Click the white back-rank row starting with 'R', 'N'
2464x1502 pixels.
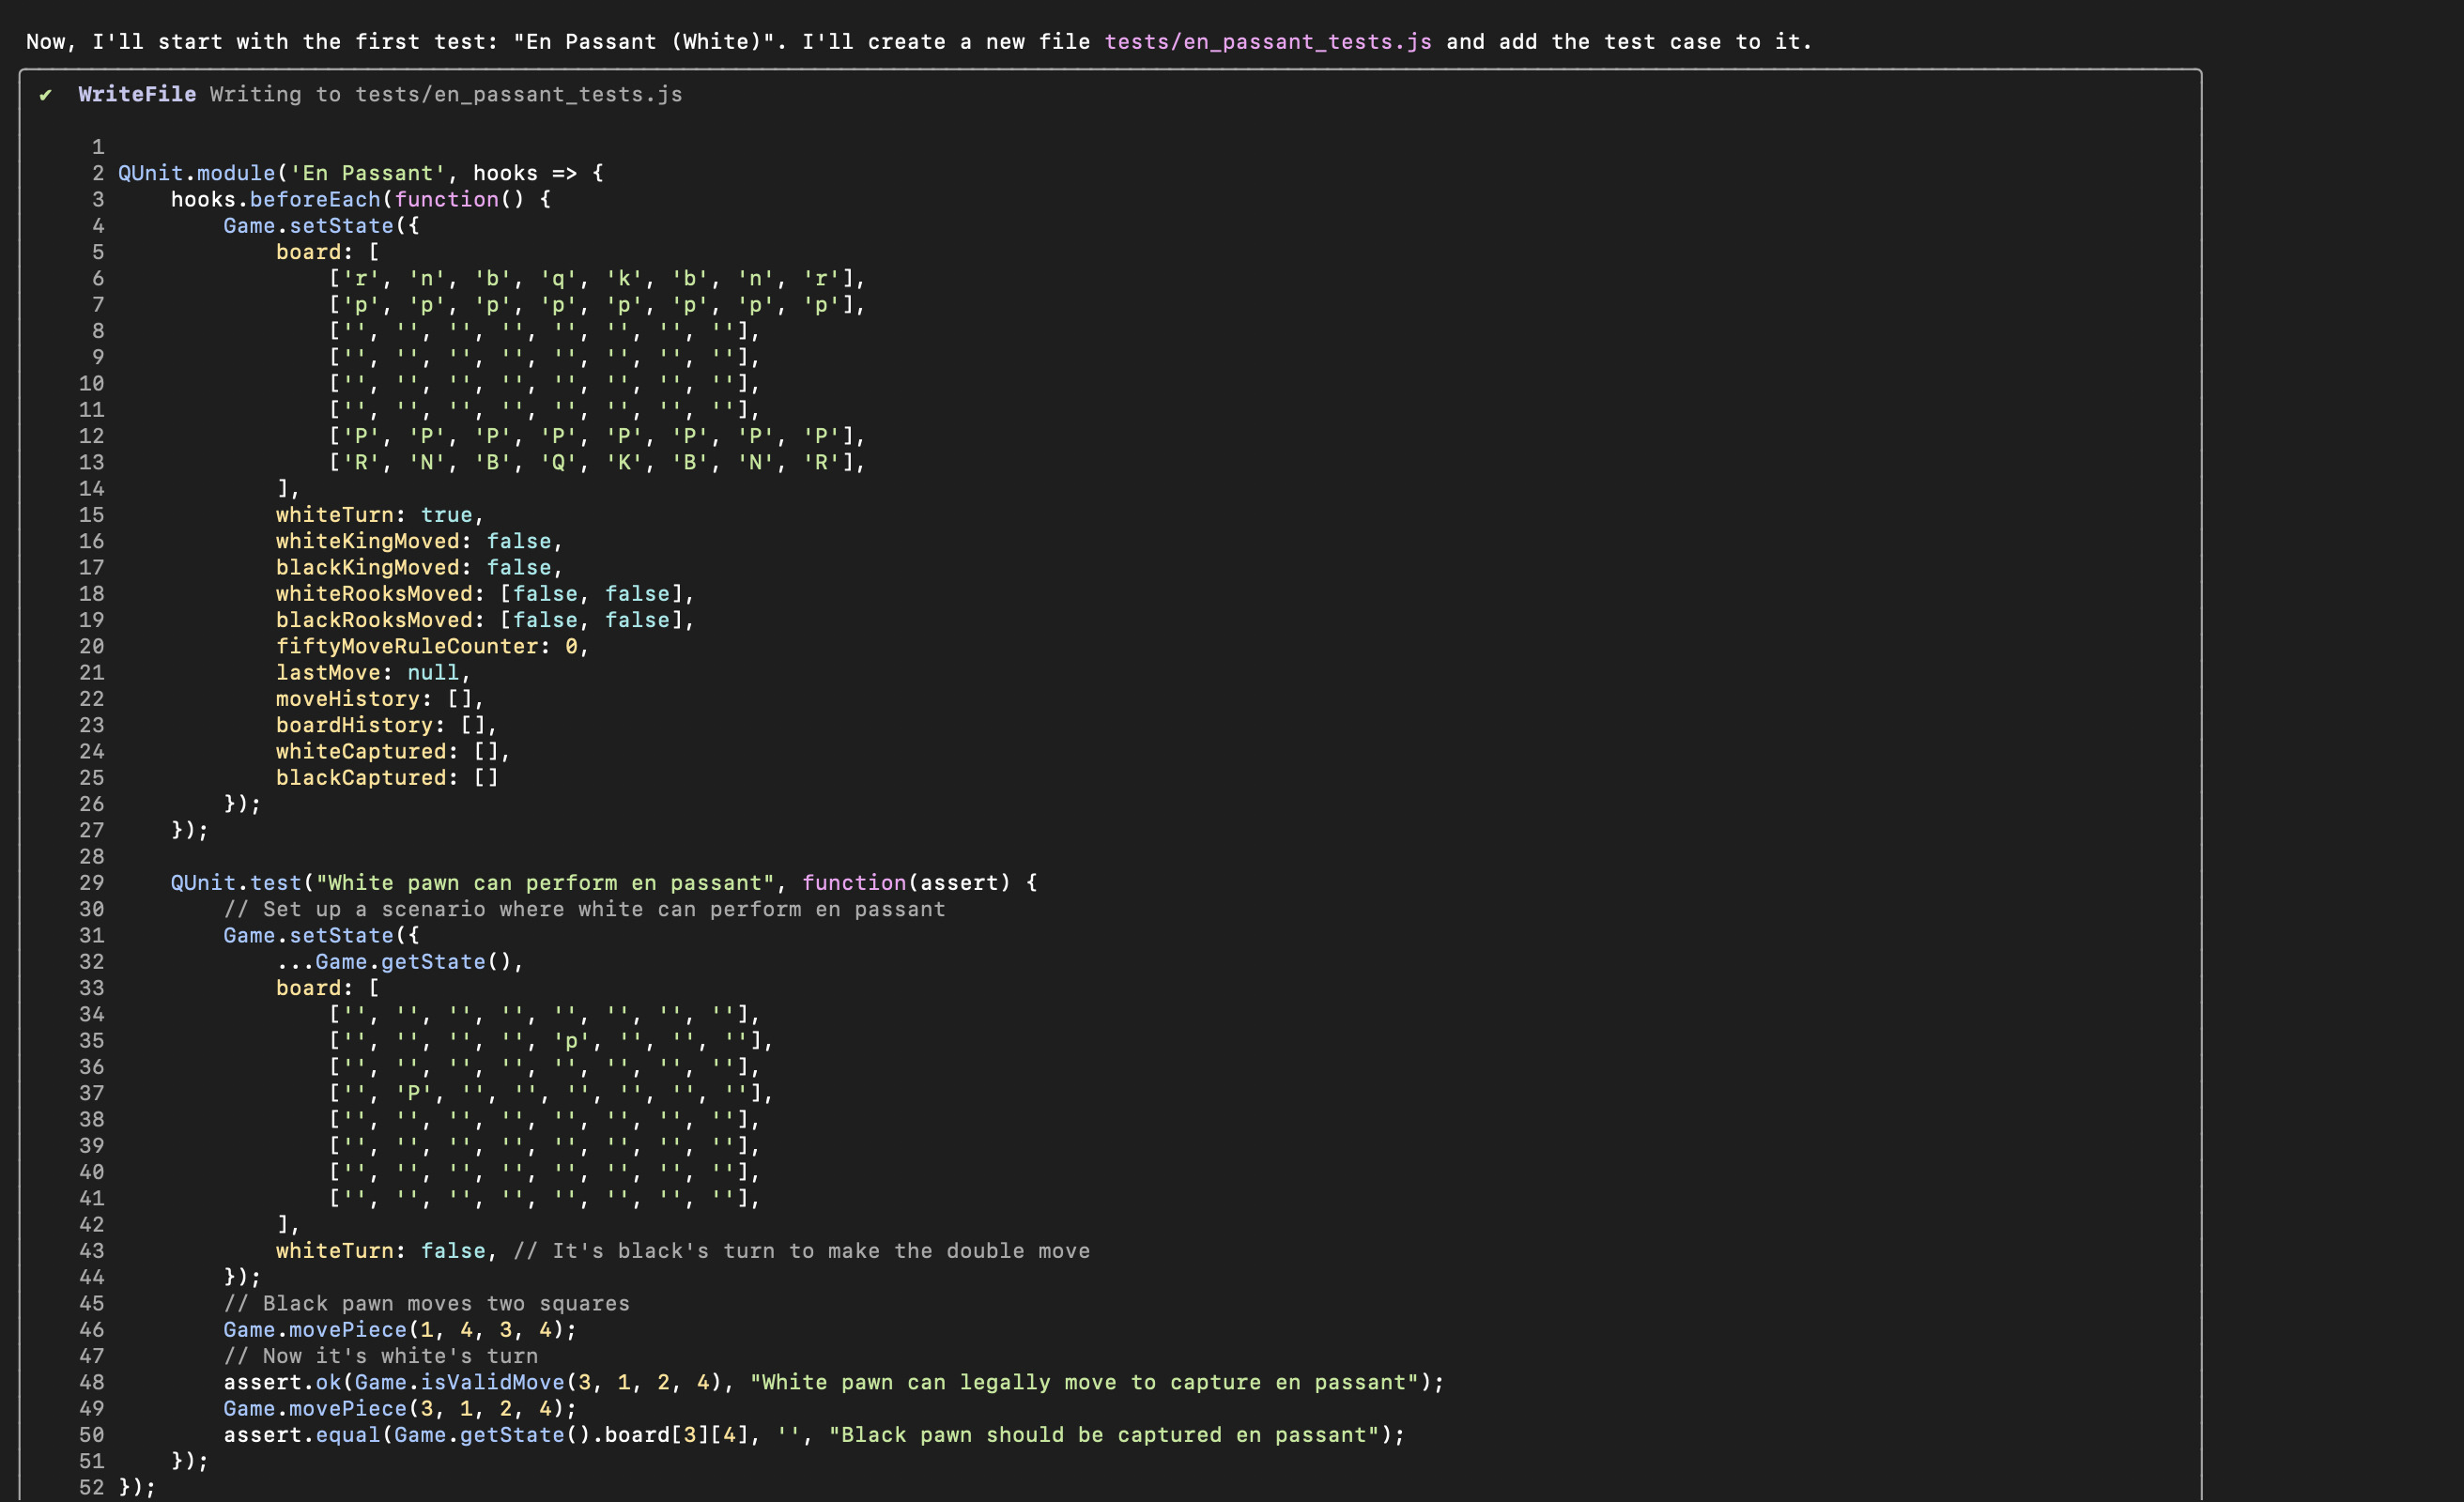click(x=597, y=462)
